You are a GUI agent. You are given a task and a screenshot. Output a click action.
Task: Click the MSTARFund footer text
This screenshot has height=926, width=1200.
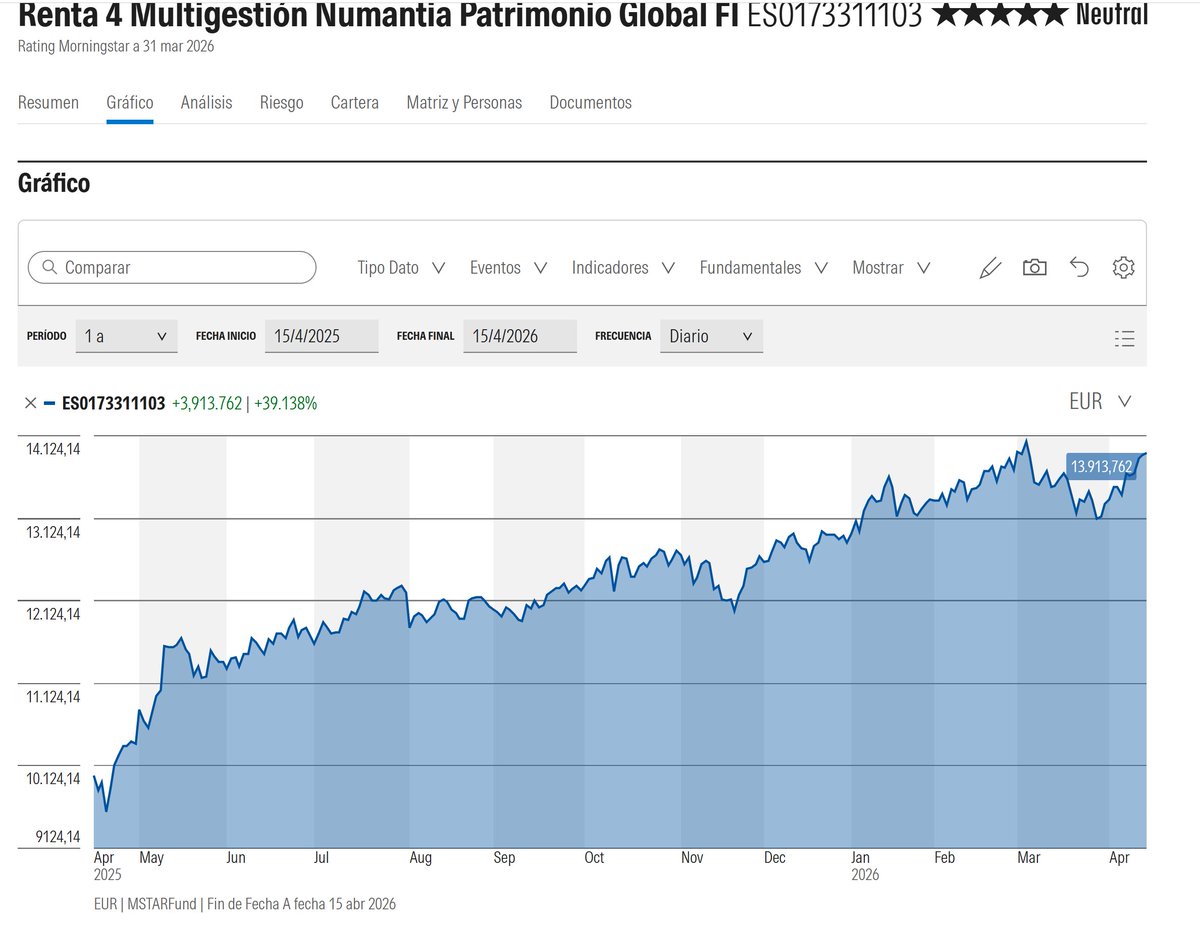tap(167, 904)
